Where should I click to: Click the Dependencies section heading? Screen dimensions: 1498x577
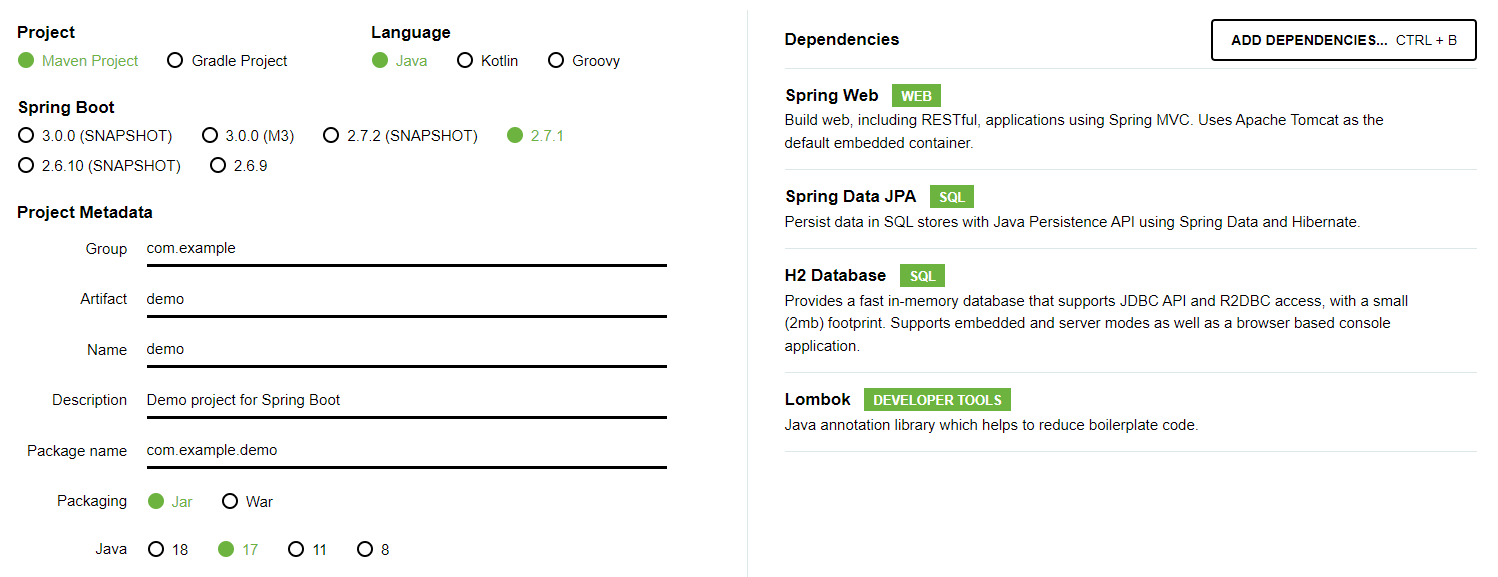[x=842, y=40]
